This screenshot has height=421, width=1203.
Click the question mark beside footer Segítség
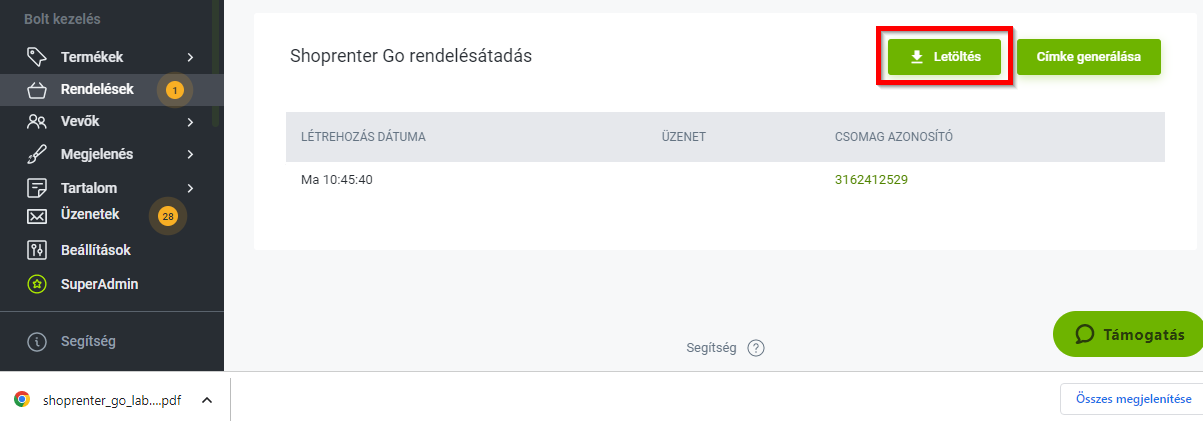coord(756,348)
